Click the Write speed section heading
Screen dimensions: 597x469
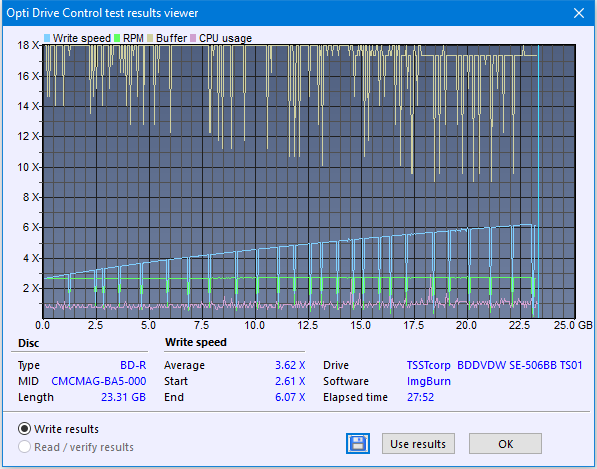click(x=196, y=342)
